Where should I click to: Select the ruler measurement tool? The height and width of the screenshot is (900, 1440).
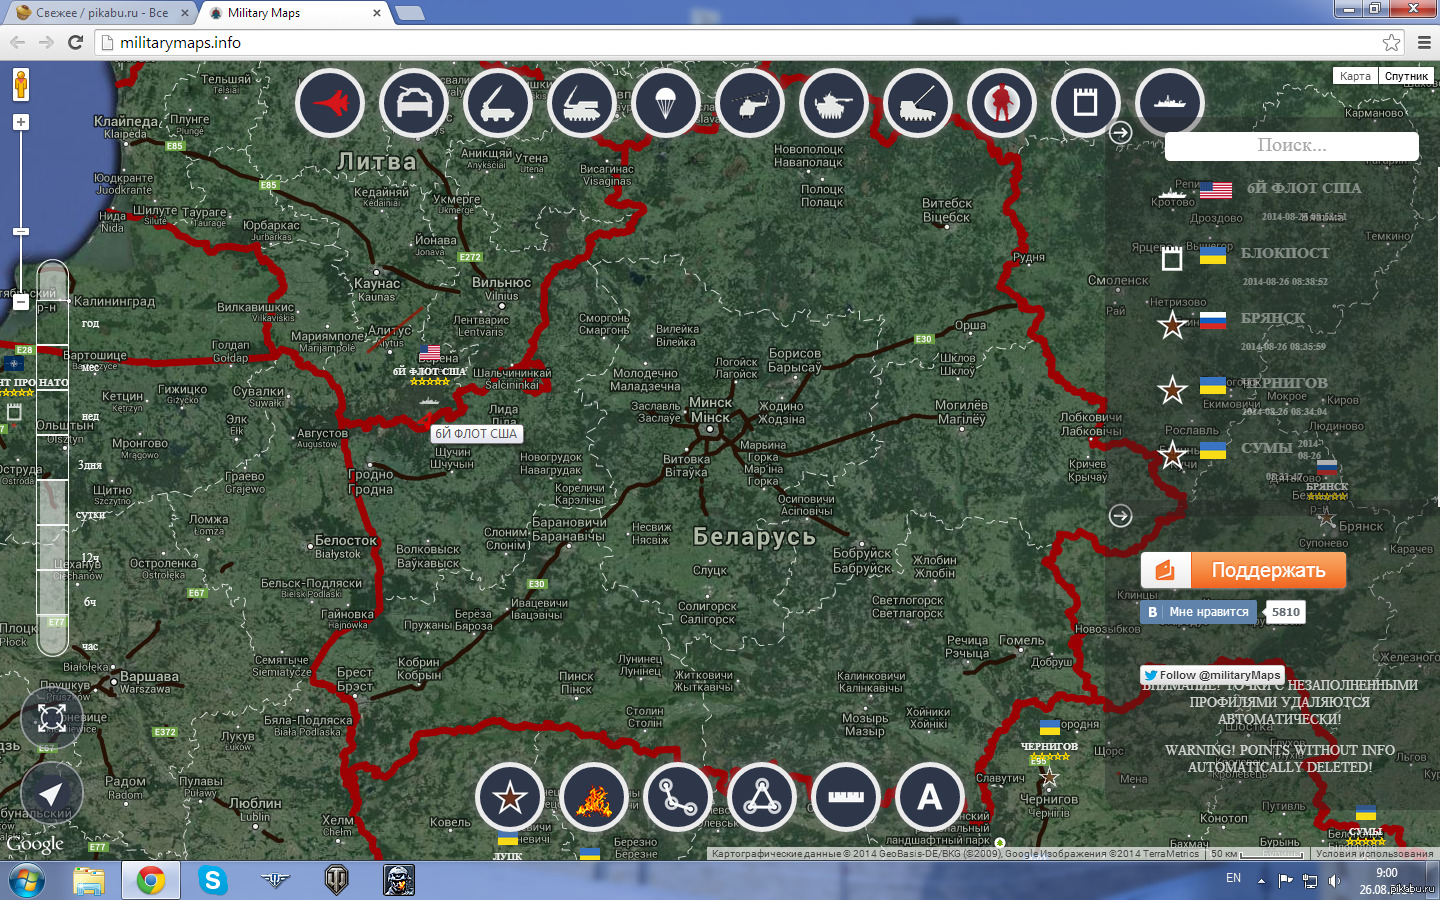click(x=846, y=797)
